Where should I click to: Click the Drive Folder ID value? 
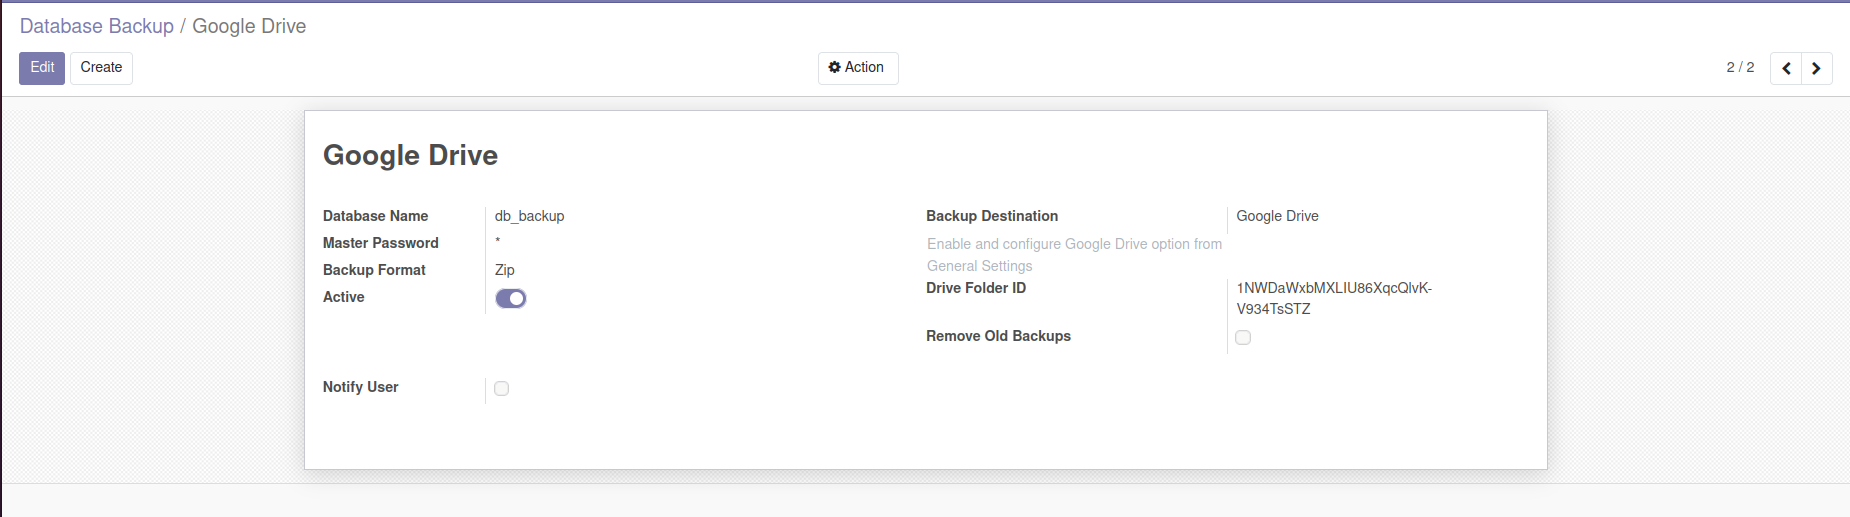click(1333, 298)
